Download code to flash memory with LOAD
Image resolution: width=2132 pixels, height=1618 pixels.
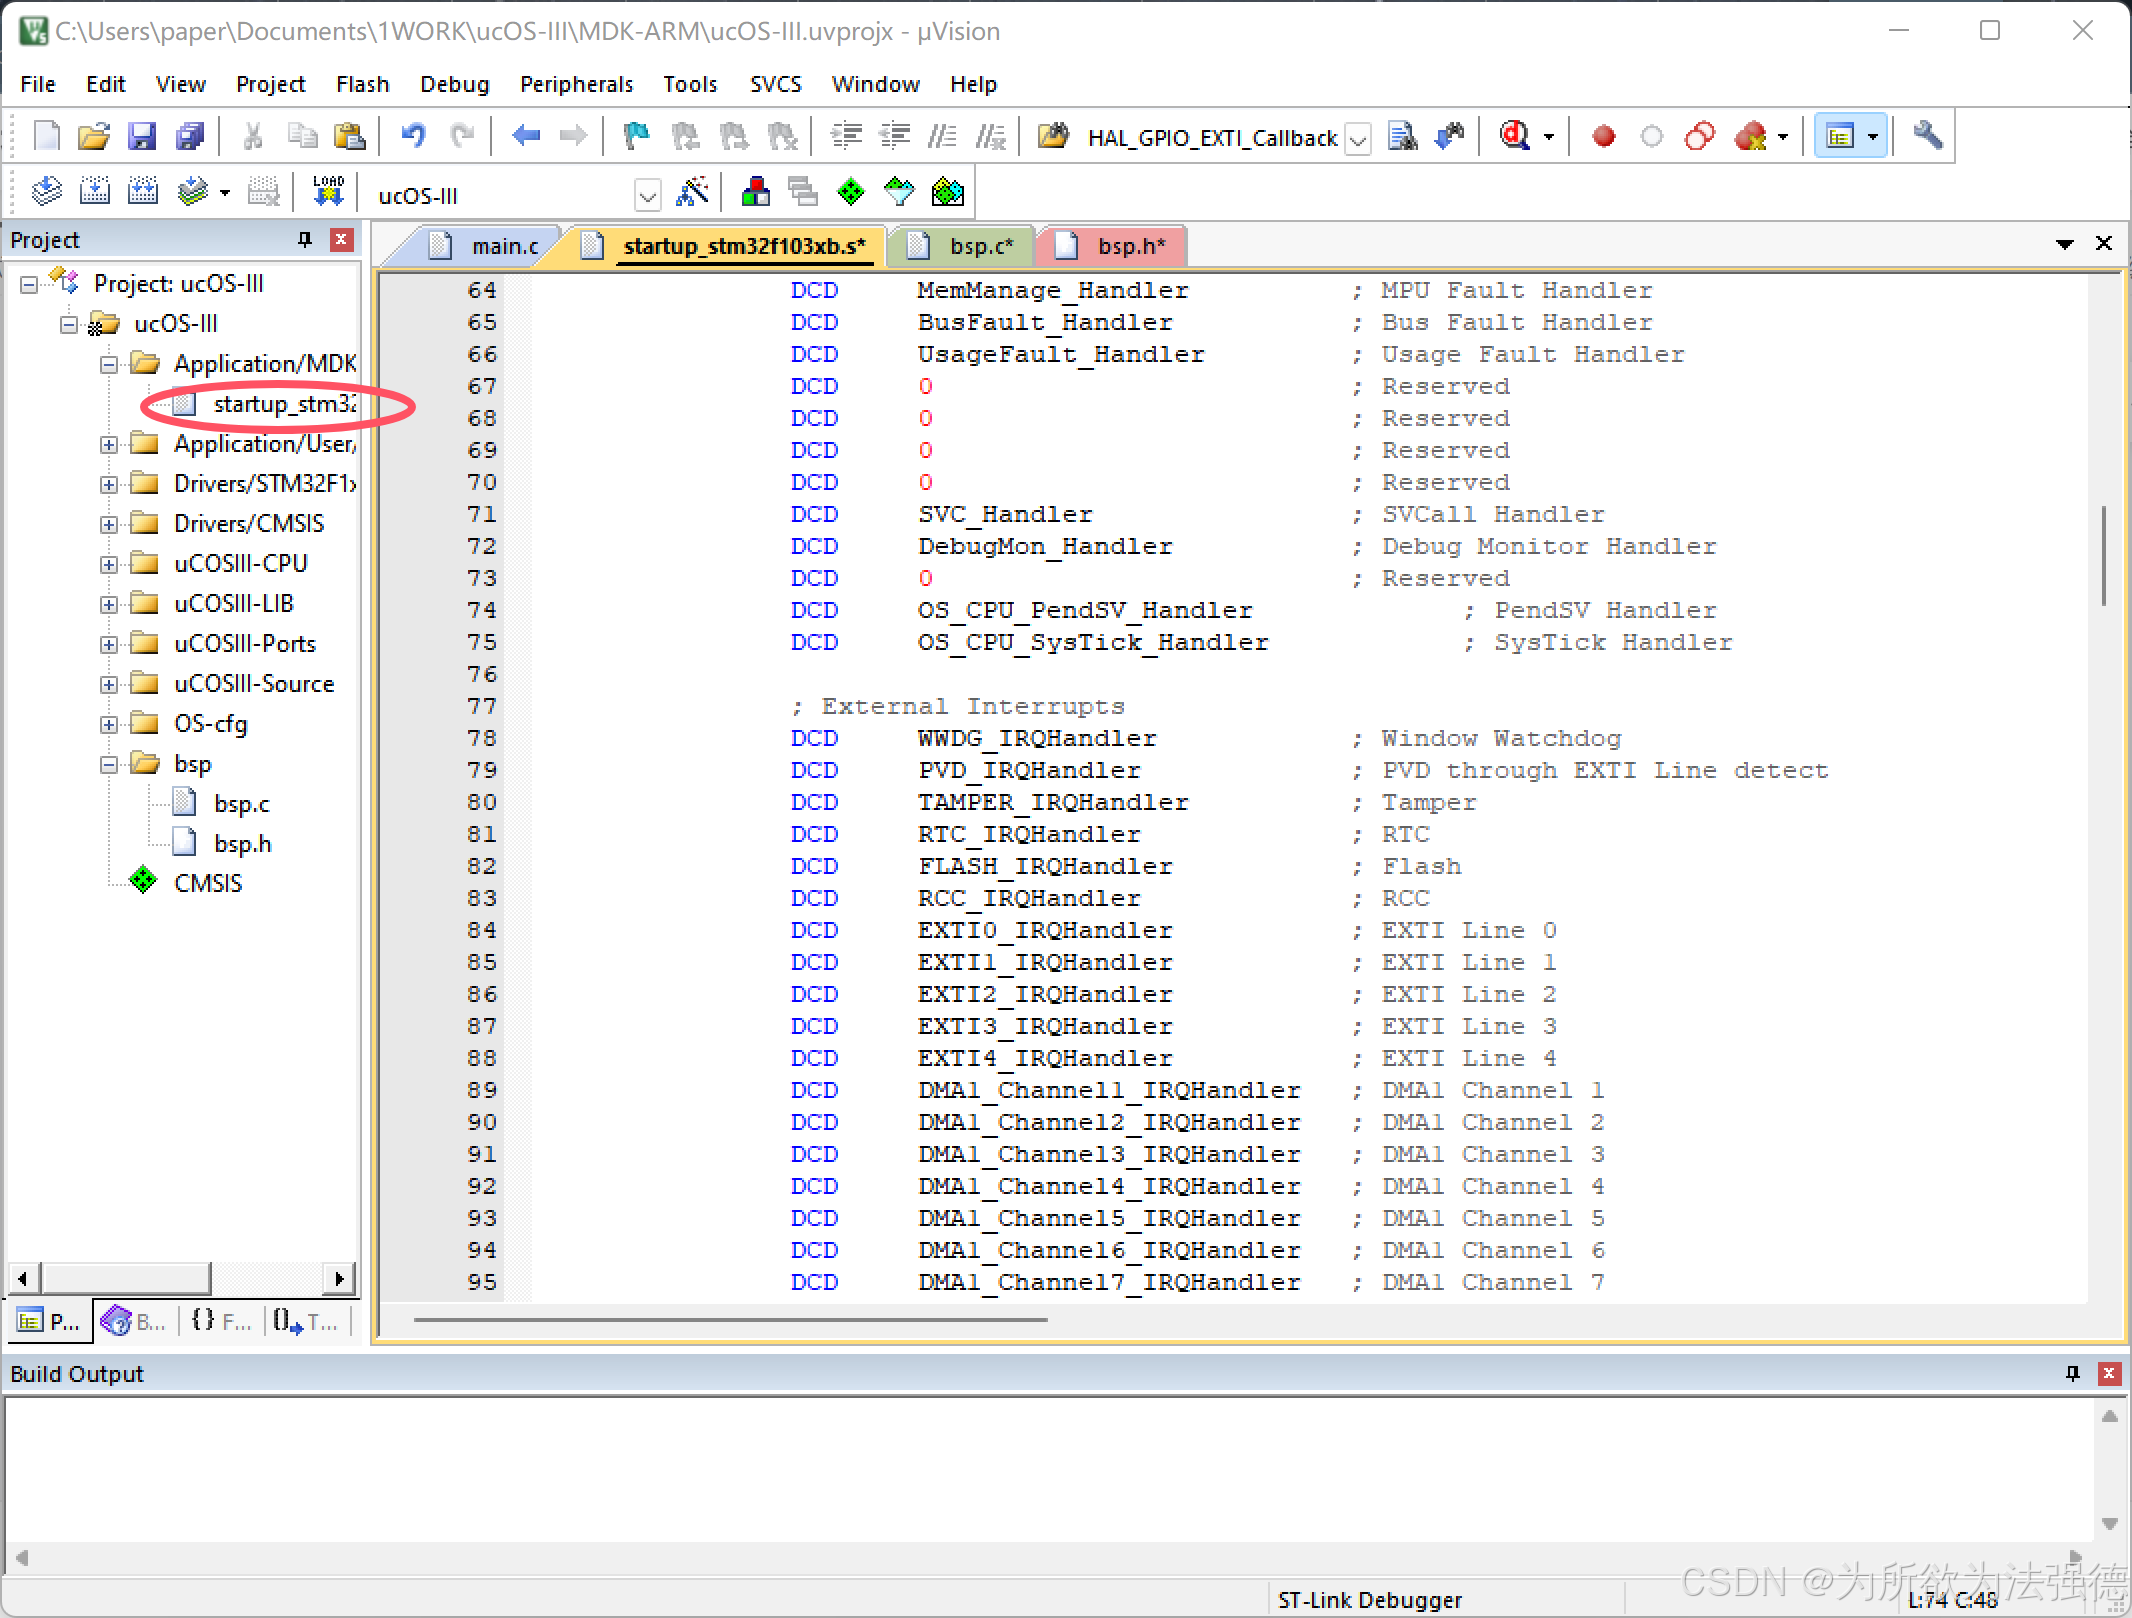(x=327, y=190)
